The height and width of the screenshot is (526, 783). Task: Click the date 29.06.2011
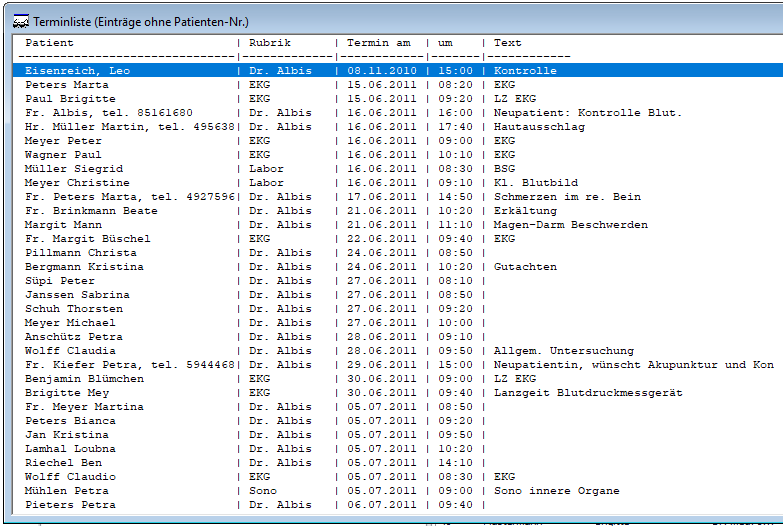coord(382,364)
